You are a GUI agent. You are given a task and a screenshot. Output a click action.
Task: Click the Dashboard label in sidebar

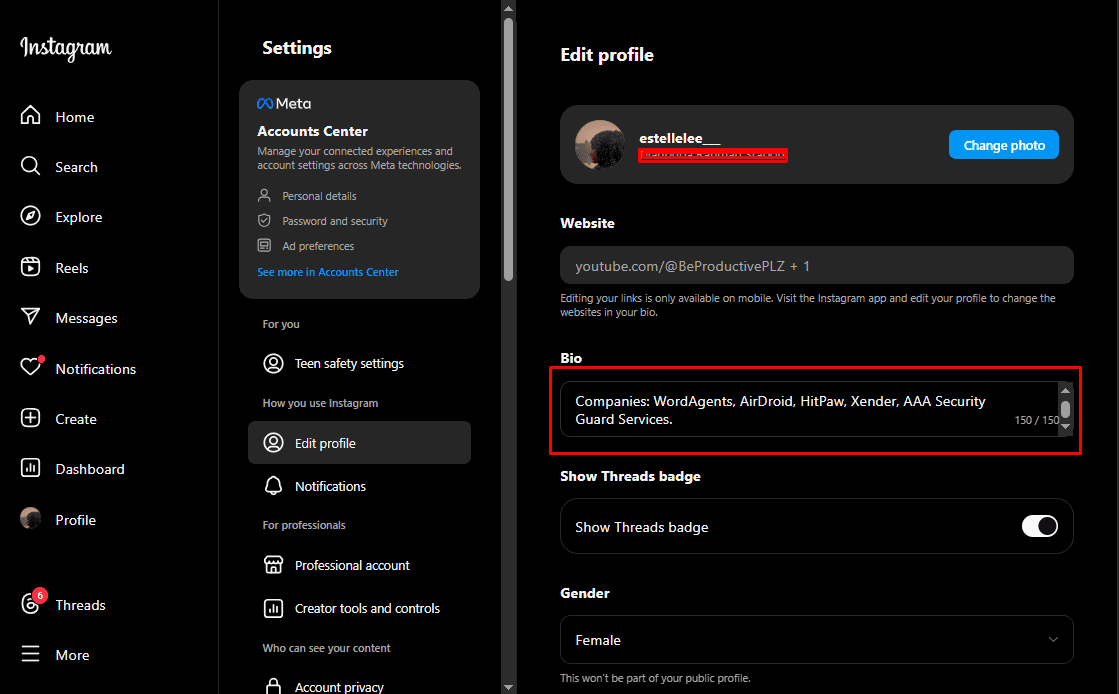click(x=90, y=469)
